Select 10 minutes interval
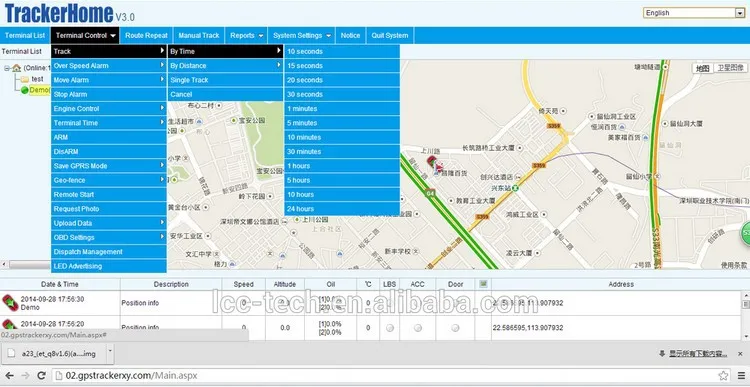 pyautogui.click(x=342, y=137)
